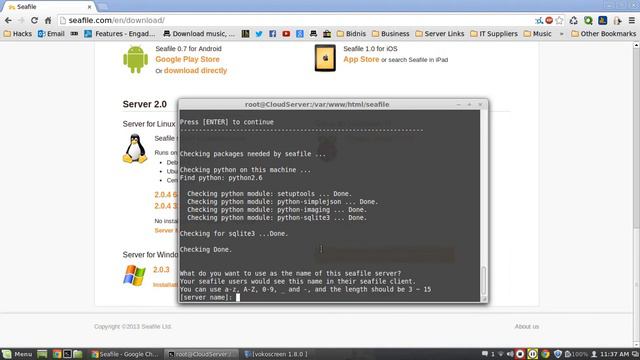Launch terminal from the panel launcher

(67, 354)
